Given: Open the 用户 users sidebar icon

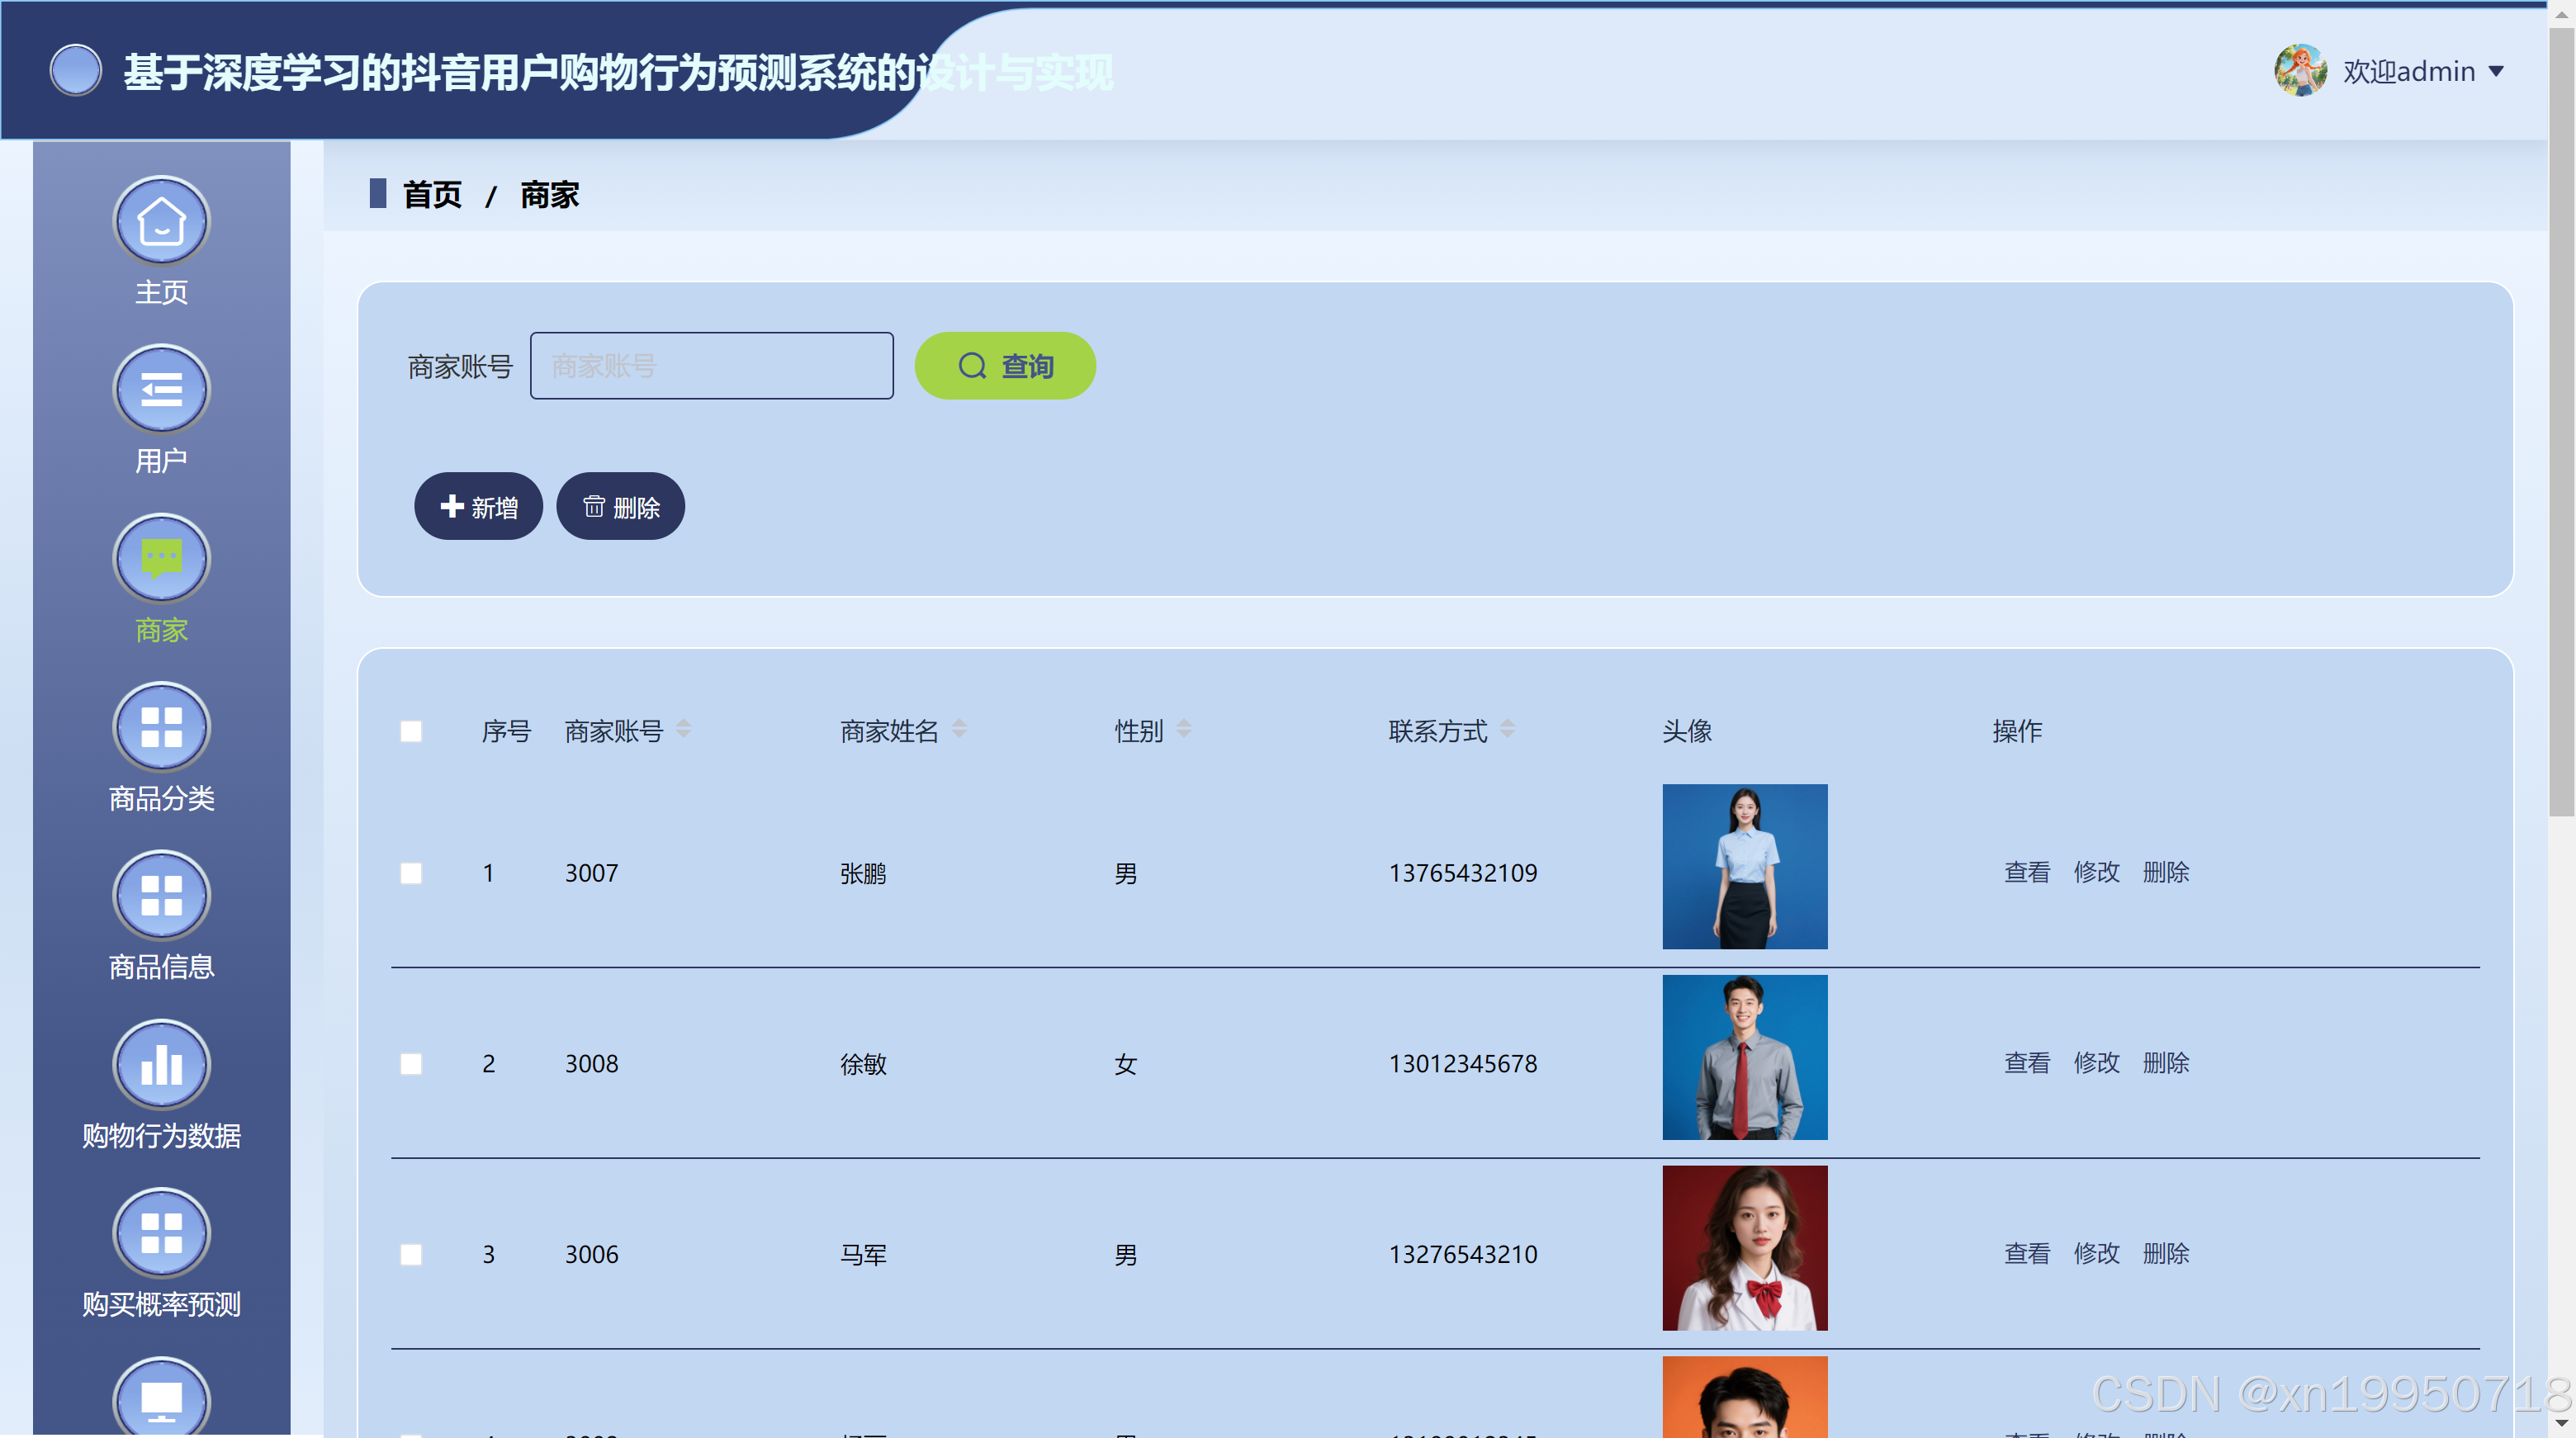Looking at the screenshot, I should point(161,389).
